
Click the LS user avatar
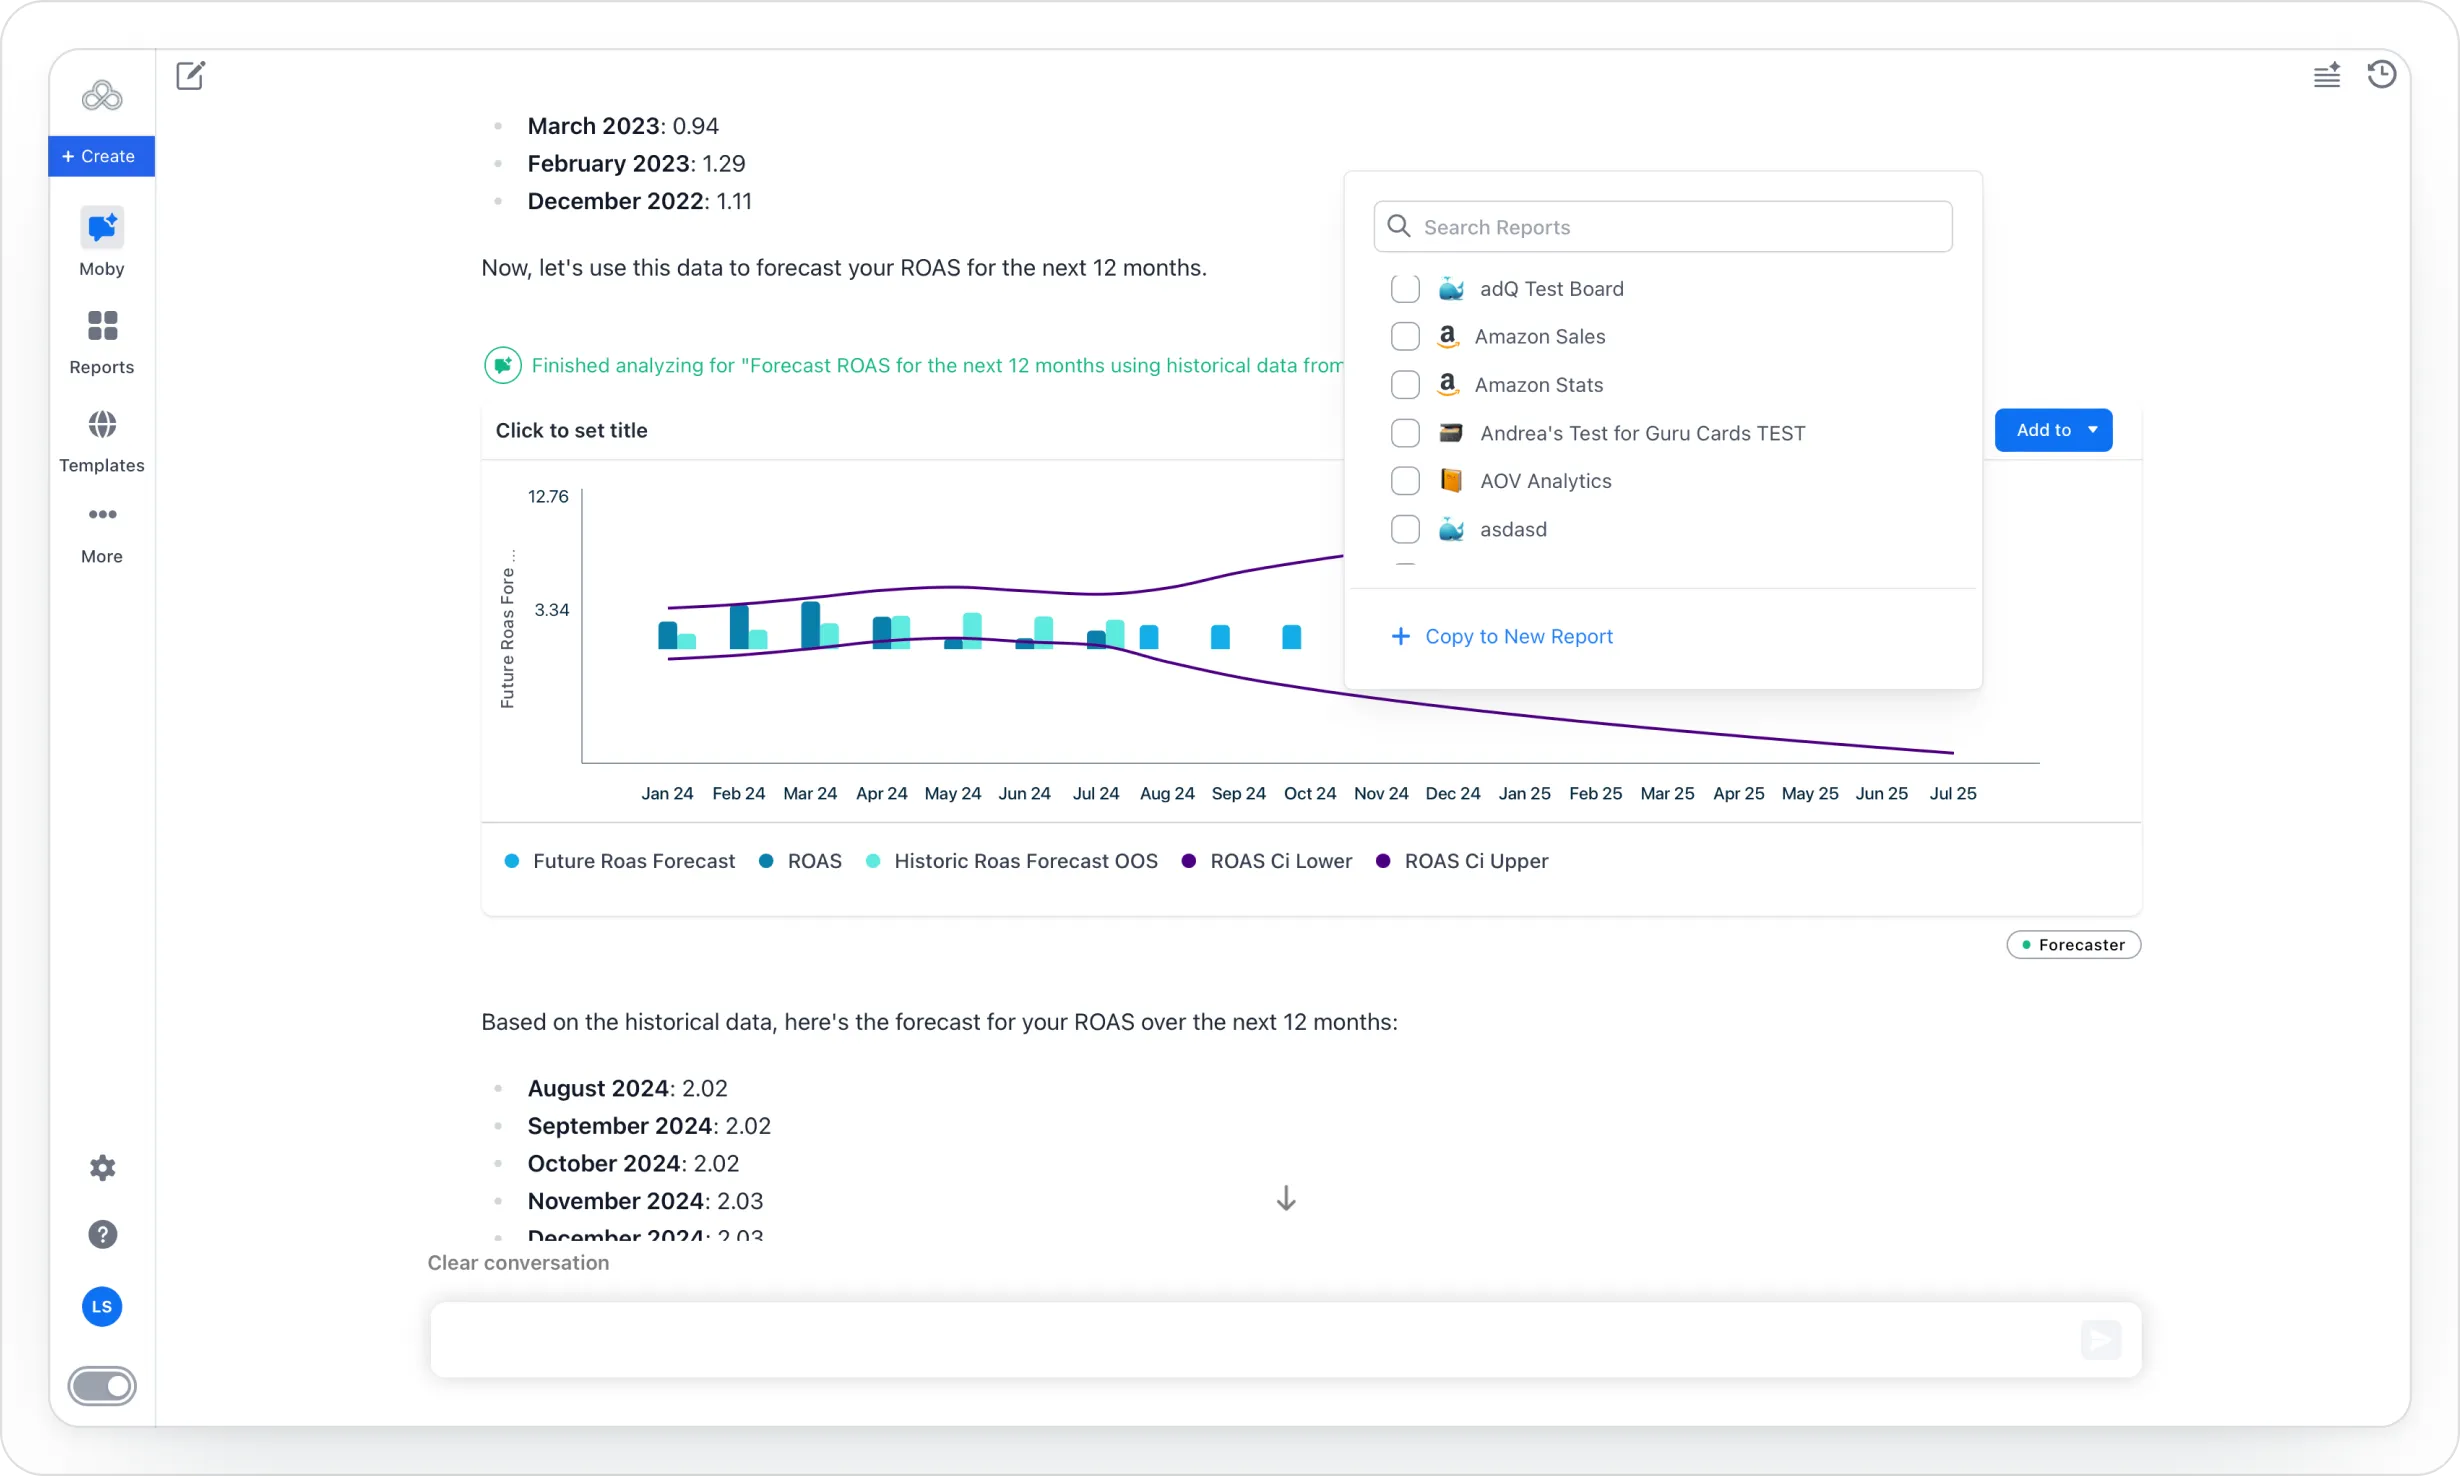[x=102, y=1306]
